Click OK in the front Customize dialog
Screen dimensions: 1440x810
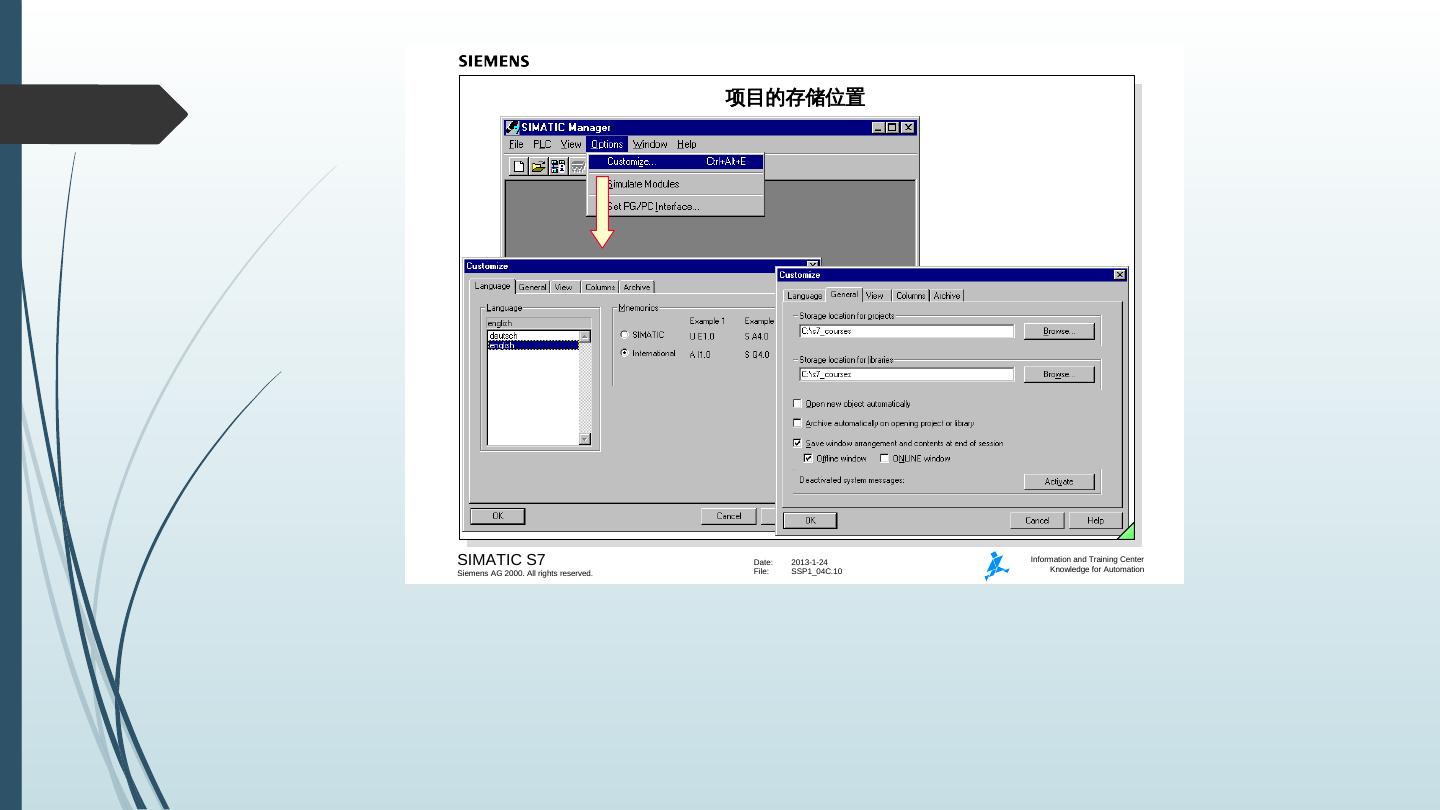tap(810, 520)
